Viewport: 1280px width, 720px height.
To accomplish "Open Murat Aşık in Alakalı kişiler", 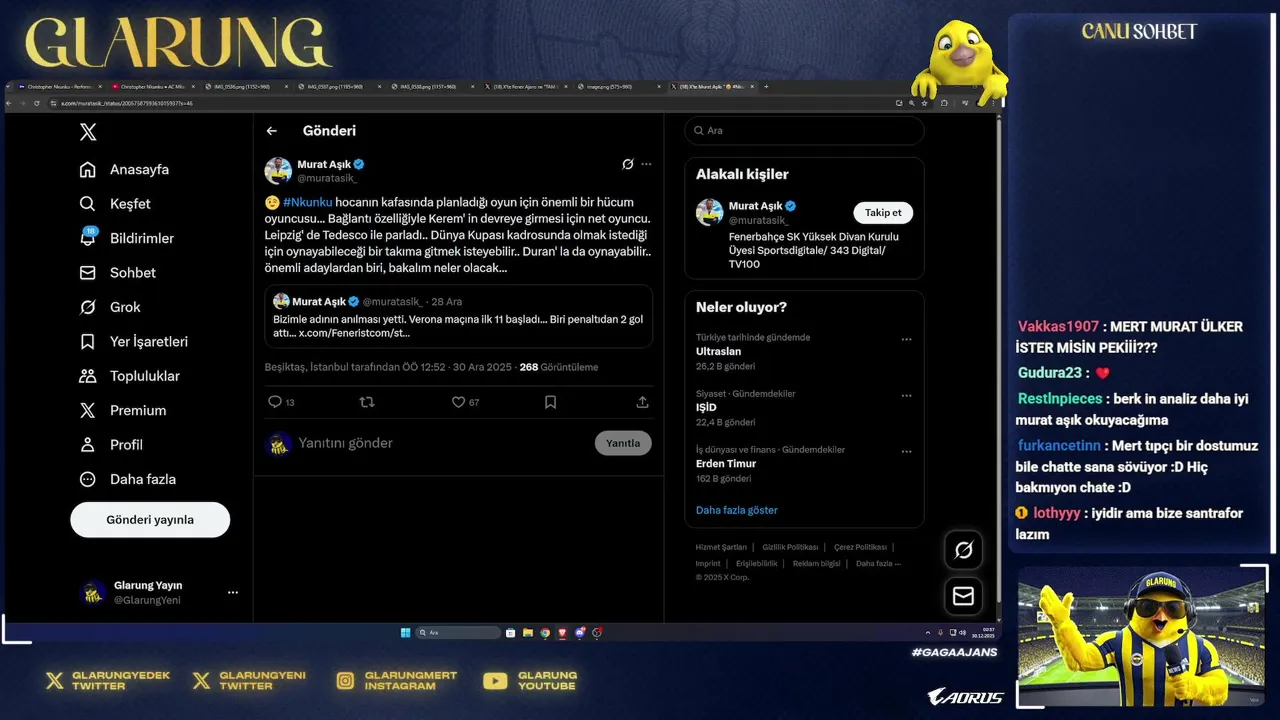I will pos(755,206).
